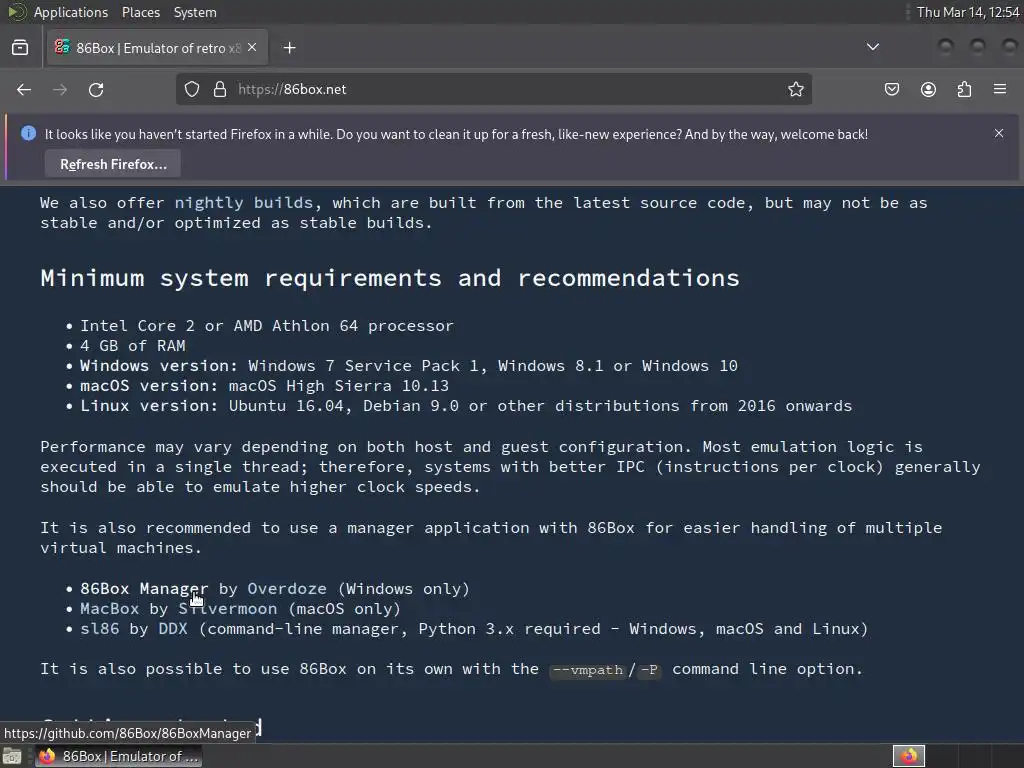Click the 86Box taskbar window button

[118, 756]
